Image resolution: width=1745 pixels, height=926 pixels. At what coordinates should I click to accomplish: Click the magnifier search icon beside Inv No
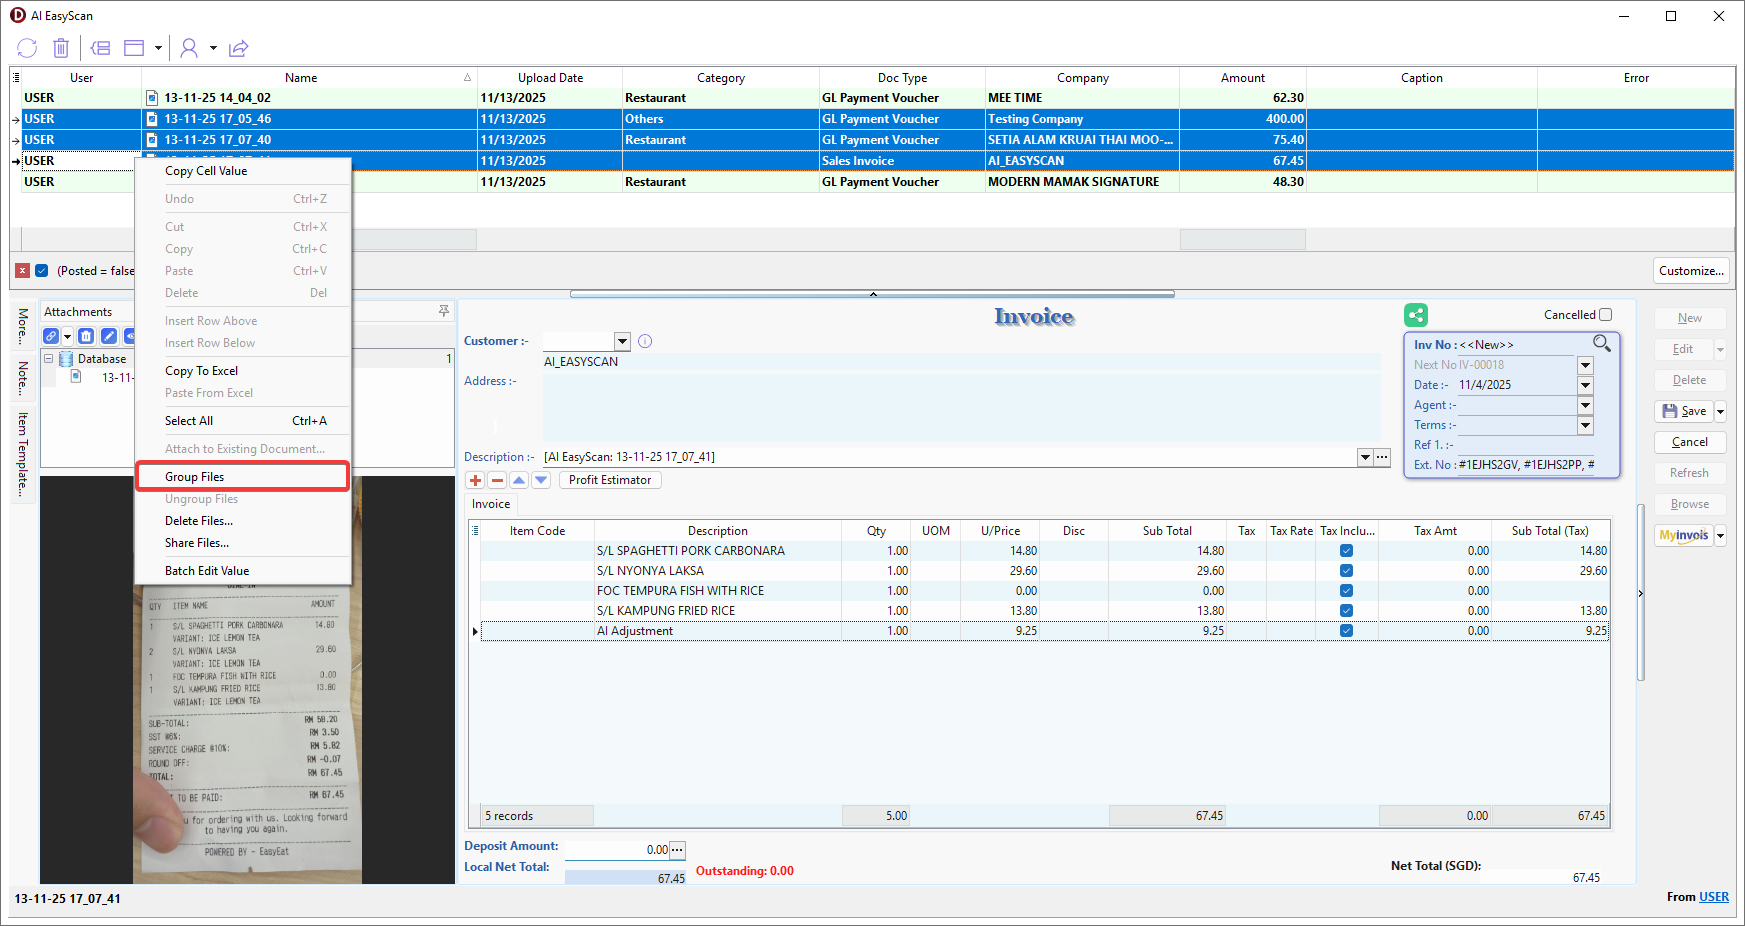click(1601, 344)
